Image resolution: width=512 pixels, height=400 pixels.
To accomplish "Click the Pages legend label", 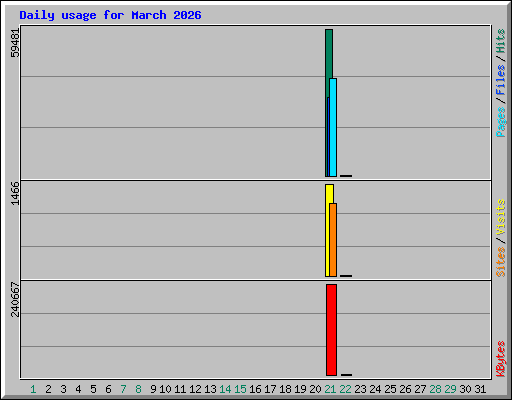I will pos(500,122).
